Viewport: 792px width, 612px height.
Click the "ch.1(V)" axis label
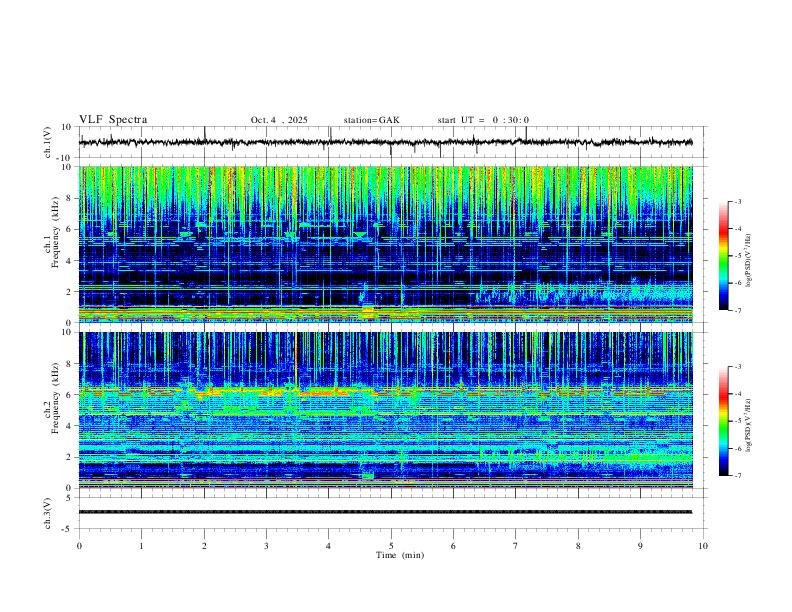[x=48, y=142]
